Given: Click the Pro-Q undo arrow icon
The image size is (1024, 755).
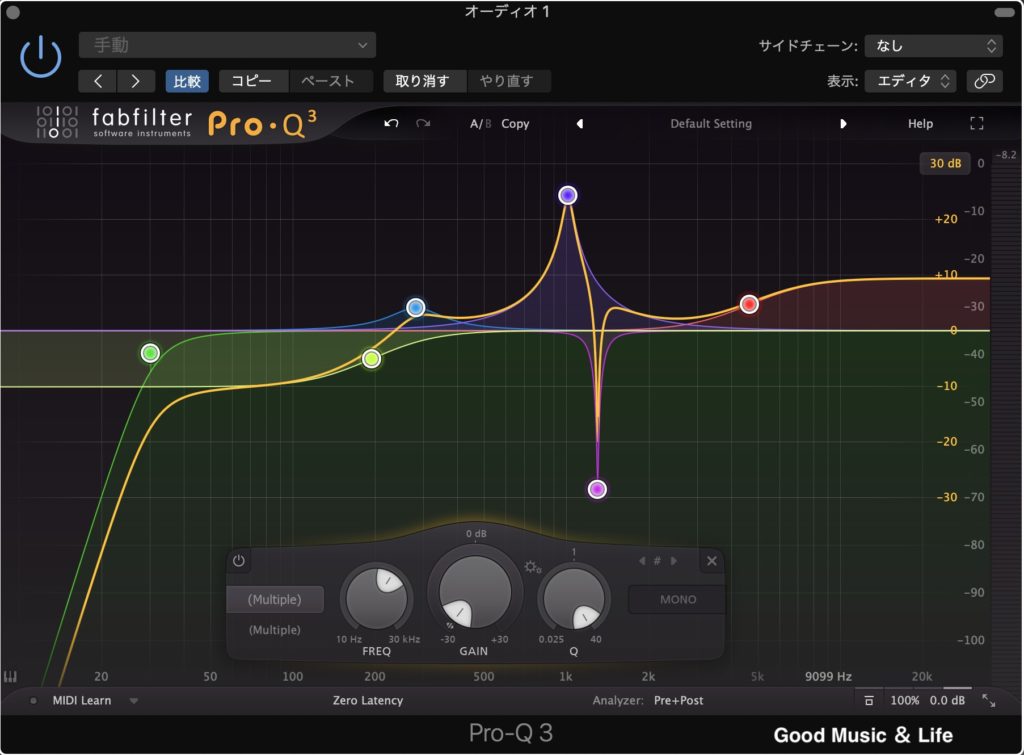Looking at the screenshot, I should 391,123.
